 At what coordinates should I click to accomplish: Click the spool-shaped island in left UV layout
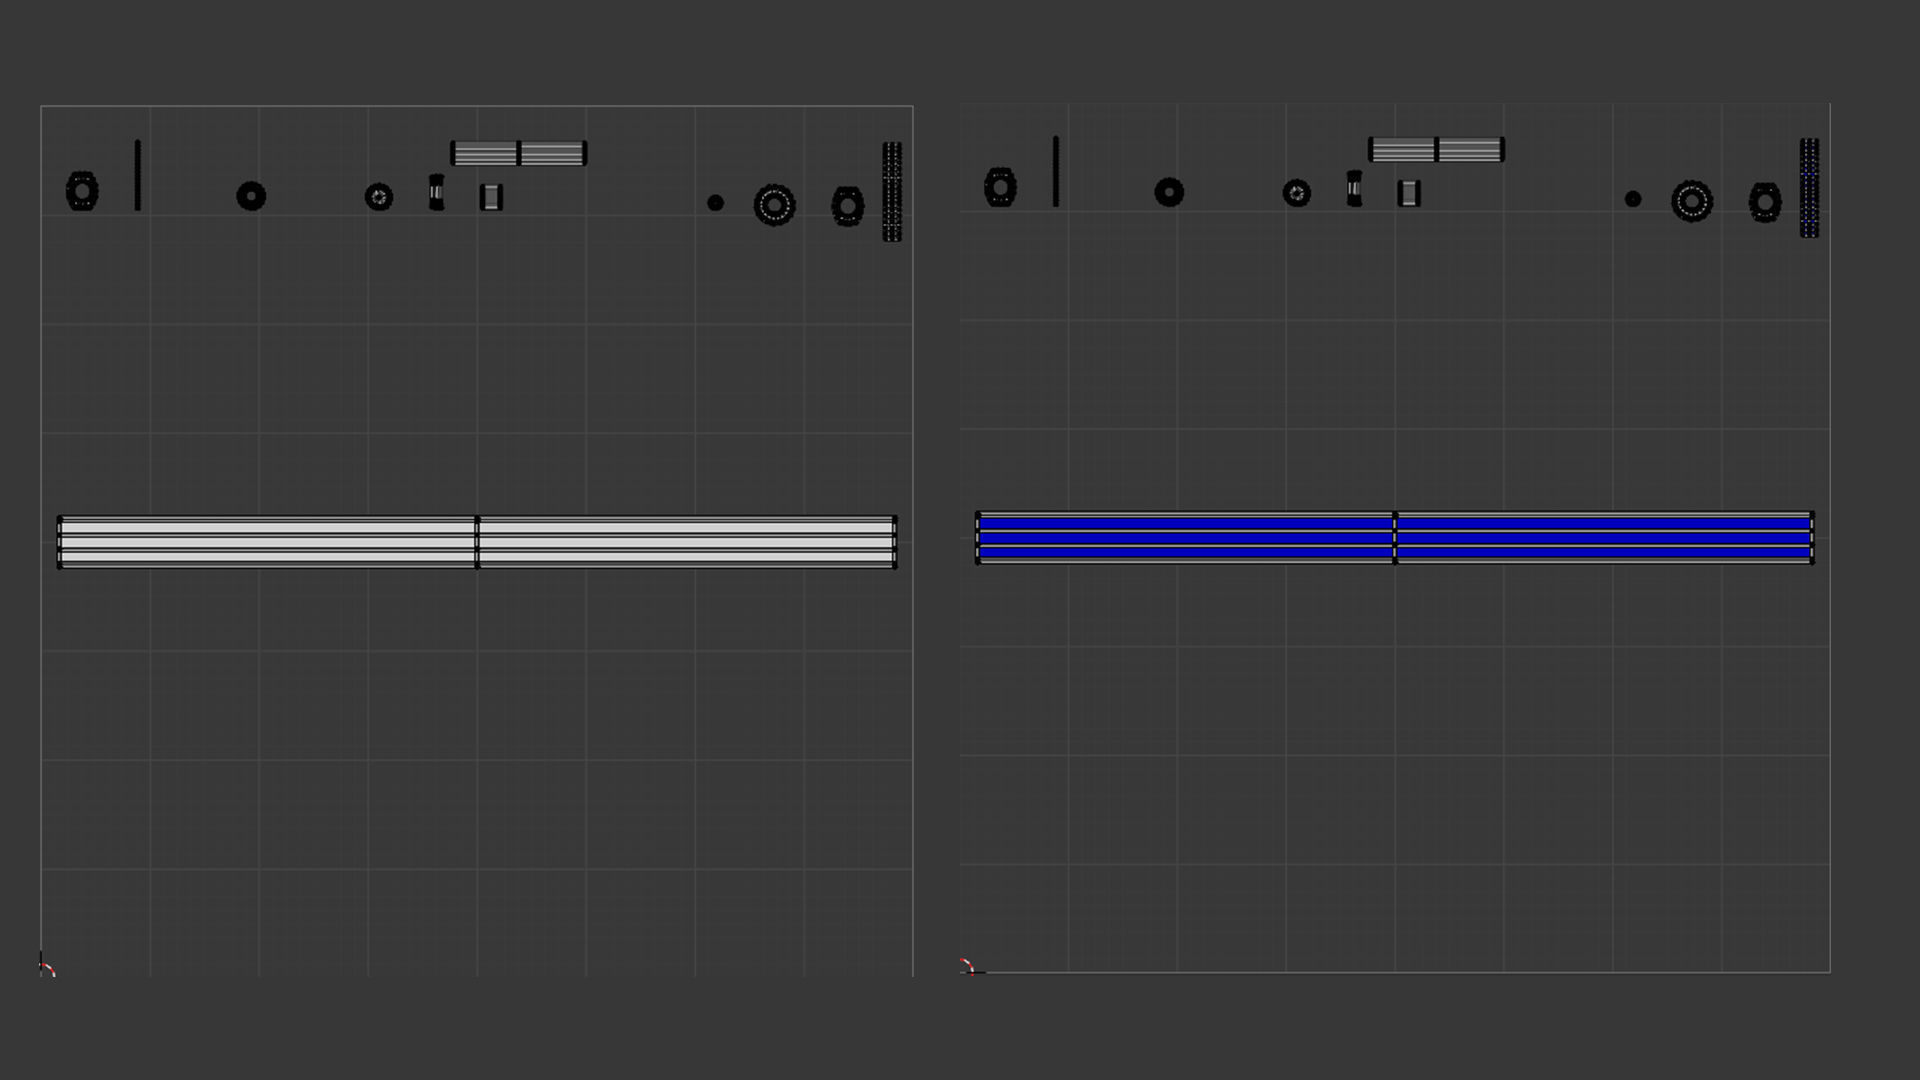436,192
